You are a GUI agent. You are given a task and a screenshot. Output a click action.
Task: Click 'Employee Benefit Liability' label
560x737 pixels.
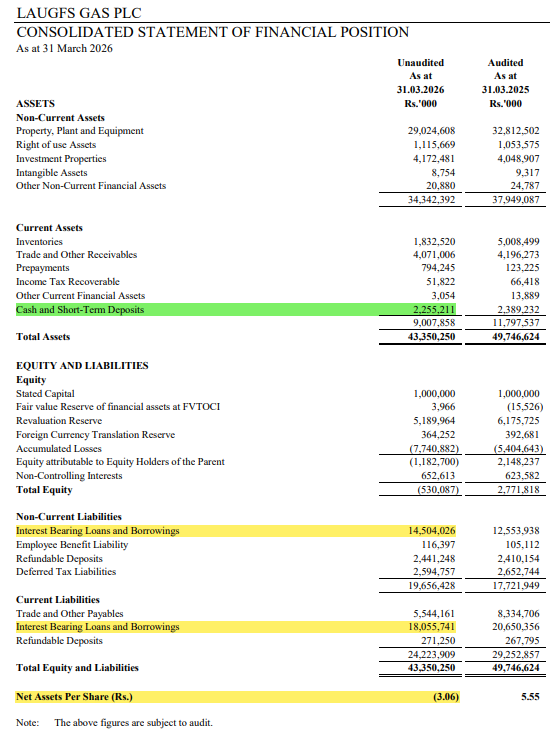pos(72,545)
